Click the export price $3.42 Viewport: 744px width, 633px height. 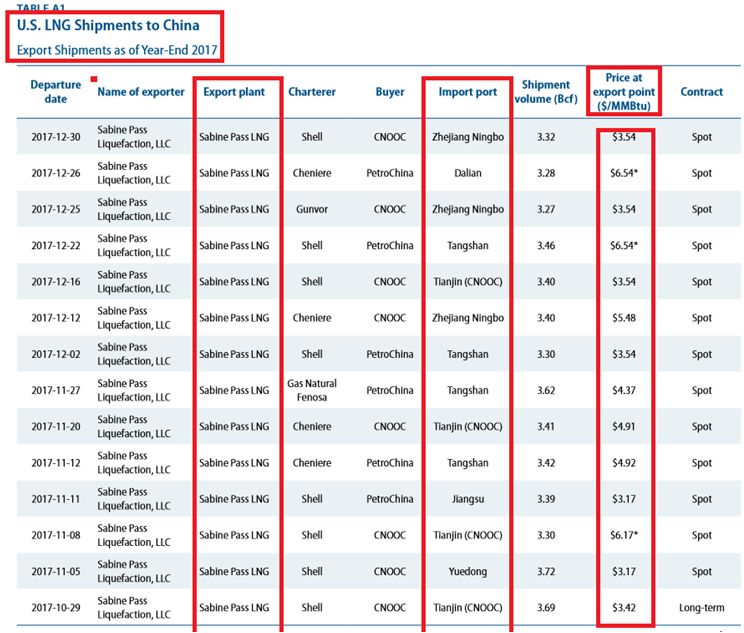624,608
